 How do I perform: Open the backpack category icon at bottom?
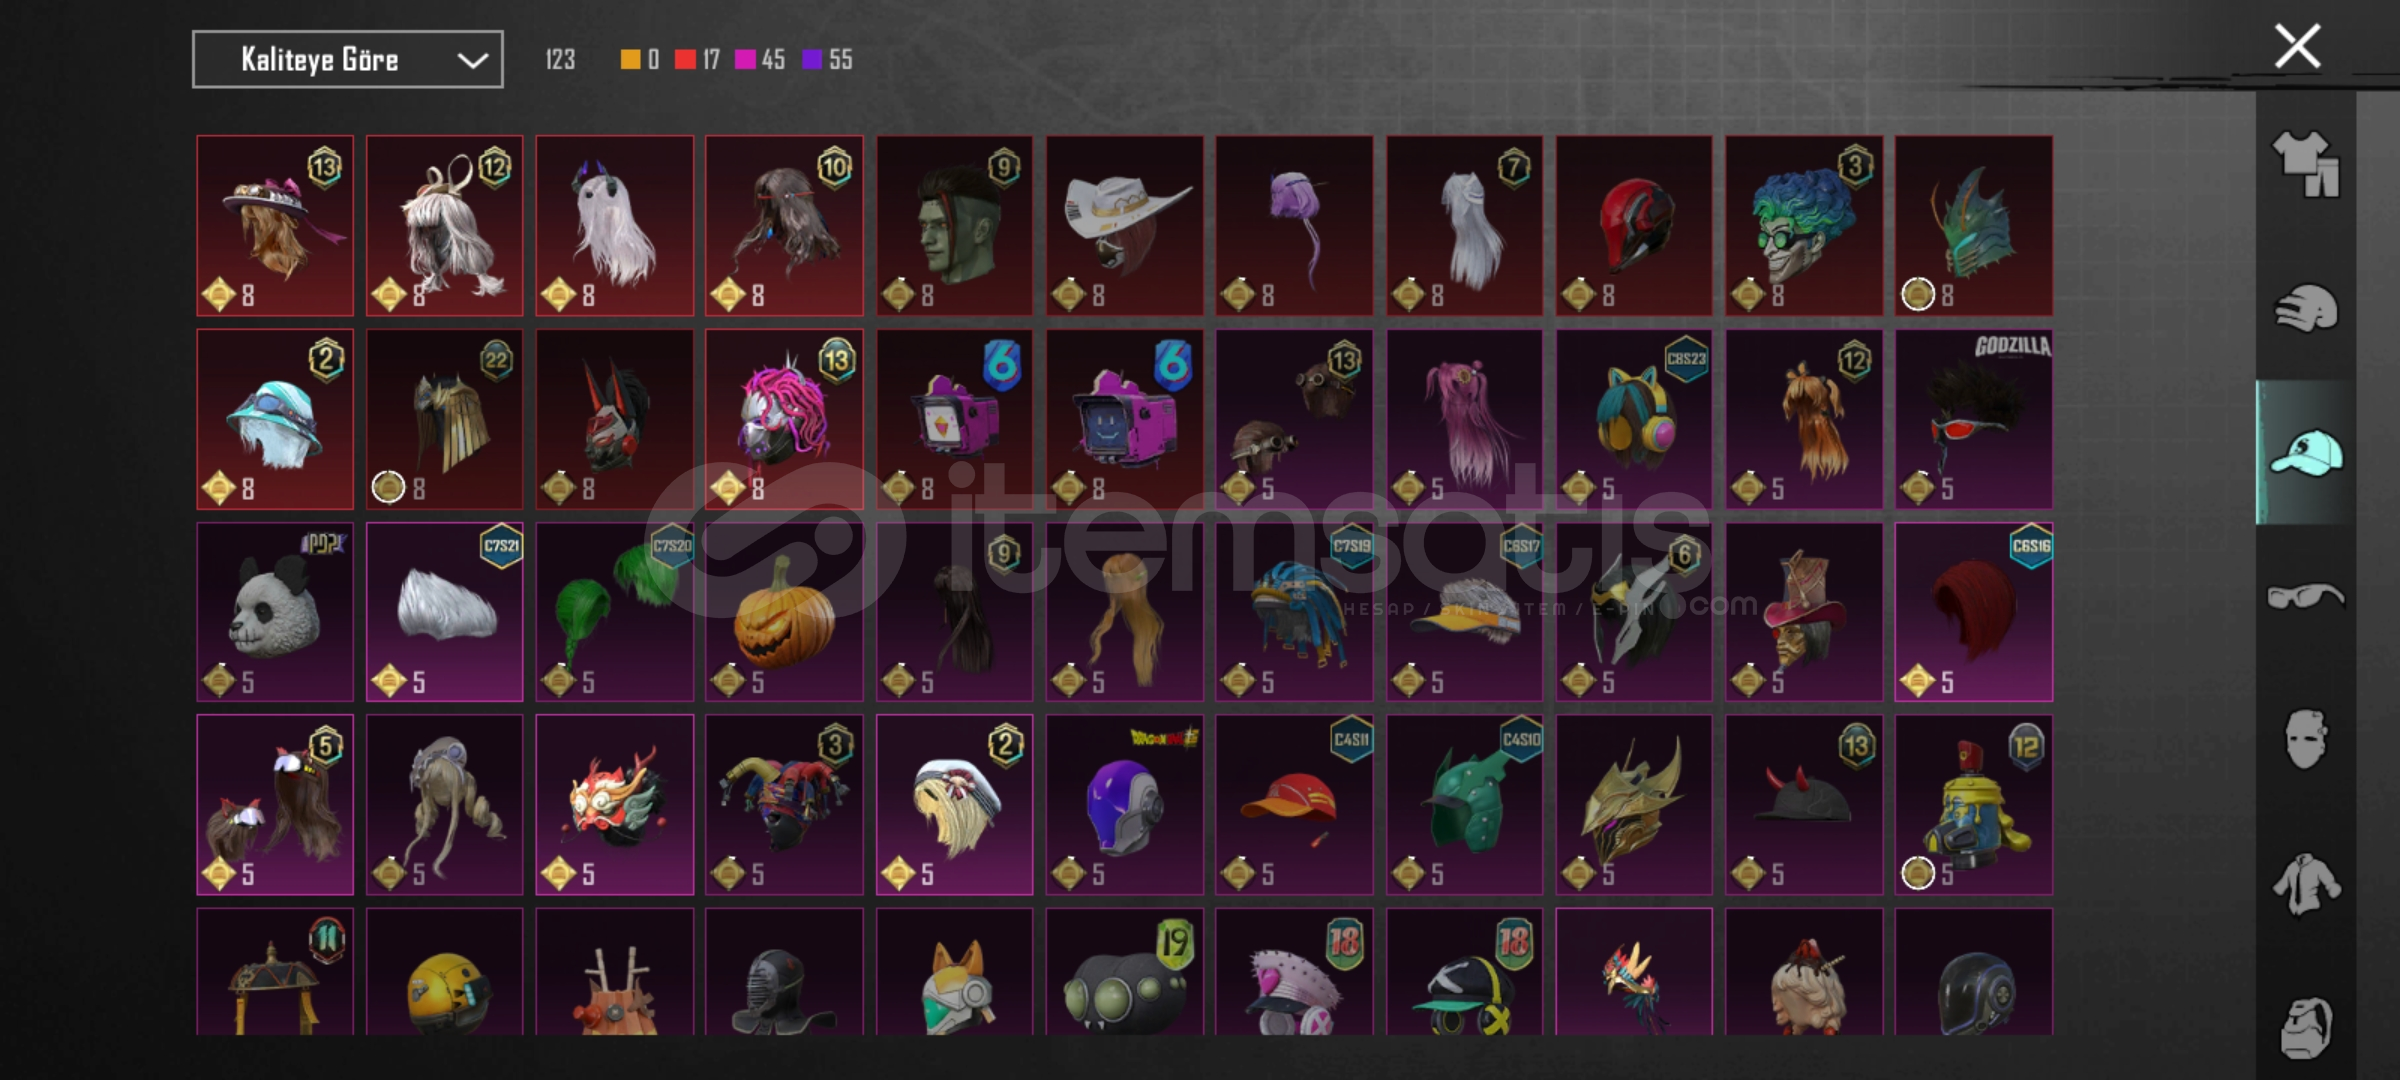2305,1027
